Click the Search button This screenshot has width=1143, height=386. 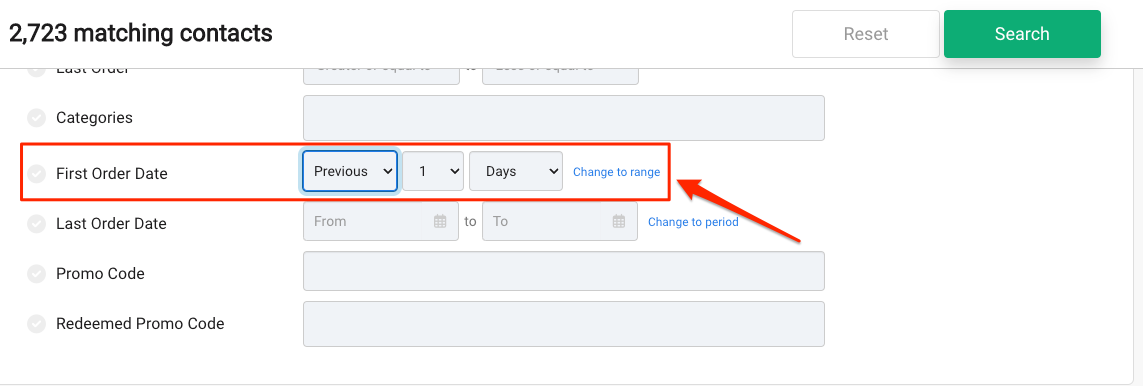[1022, 34]
